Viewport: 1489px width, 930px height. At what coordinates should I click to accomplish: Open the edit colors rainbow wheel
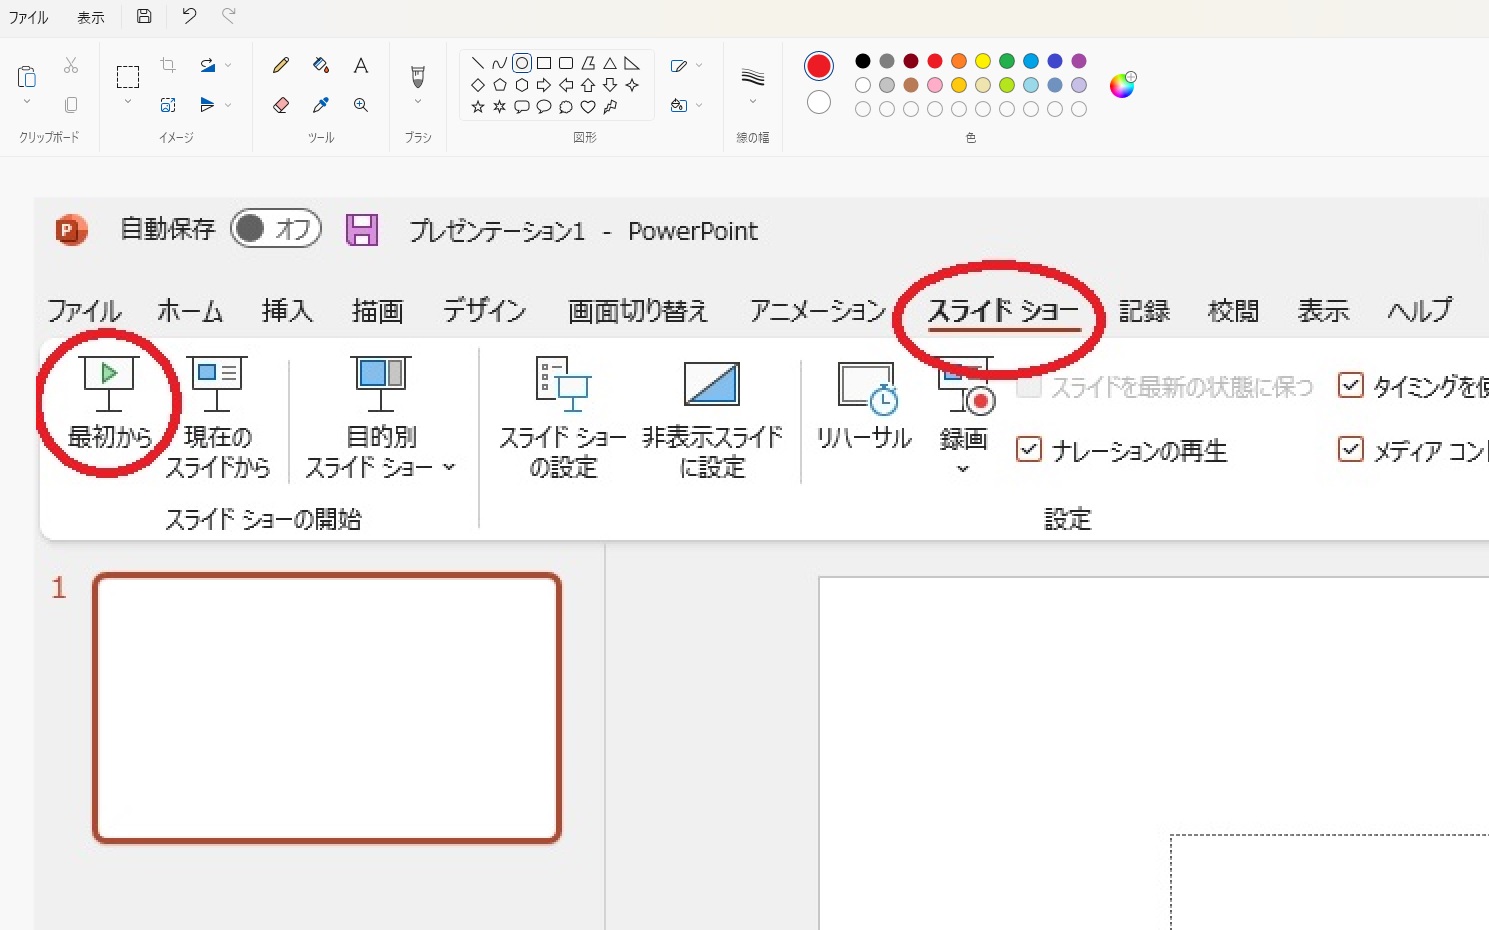coord(1123,85)
